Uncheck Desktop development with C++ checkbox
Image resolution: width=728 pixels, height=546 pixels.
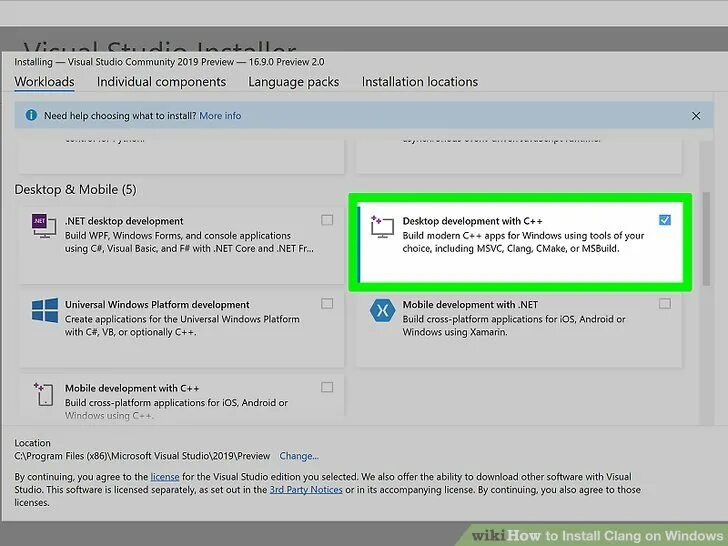pos(665,220)
